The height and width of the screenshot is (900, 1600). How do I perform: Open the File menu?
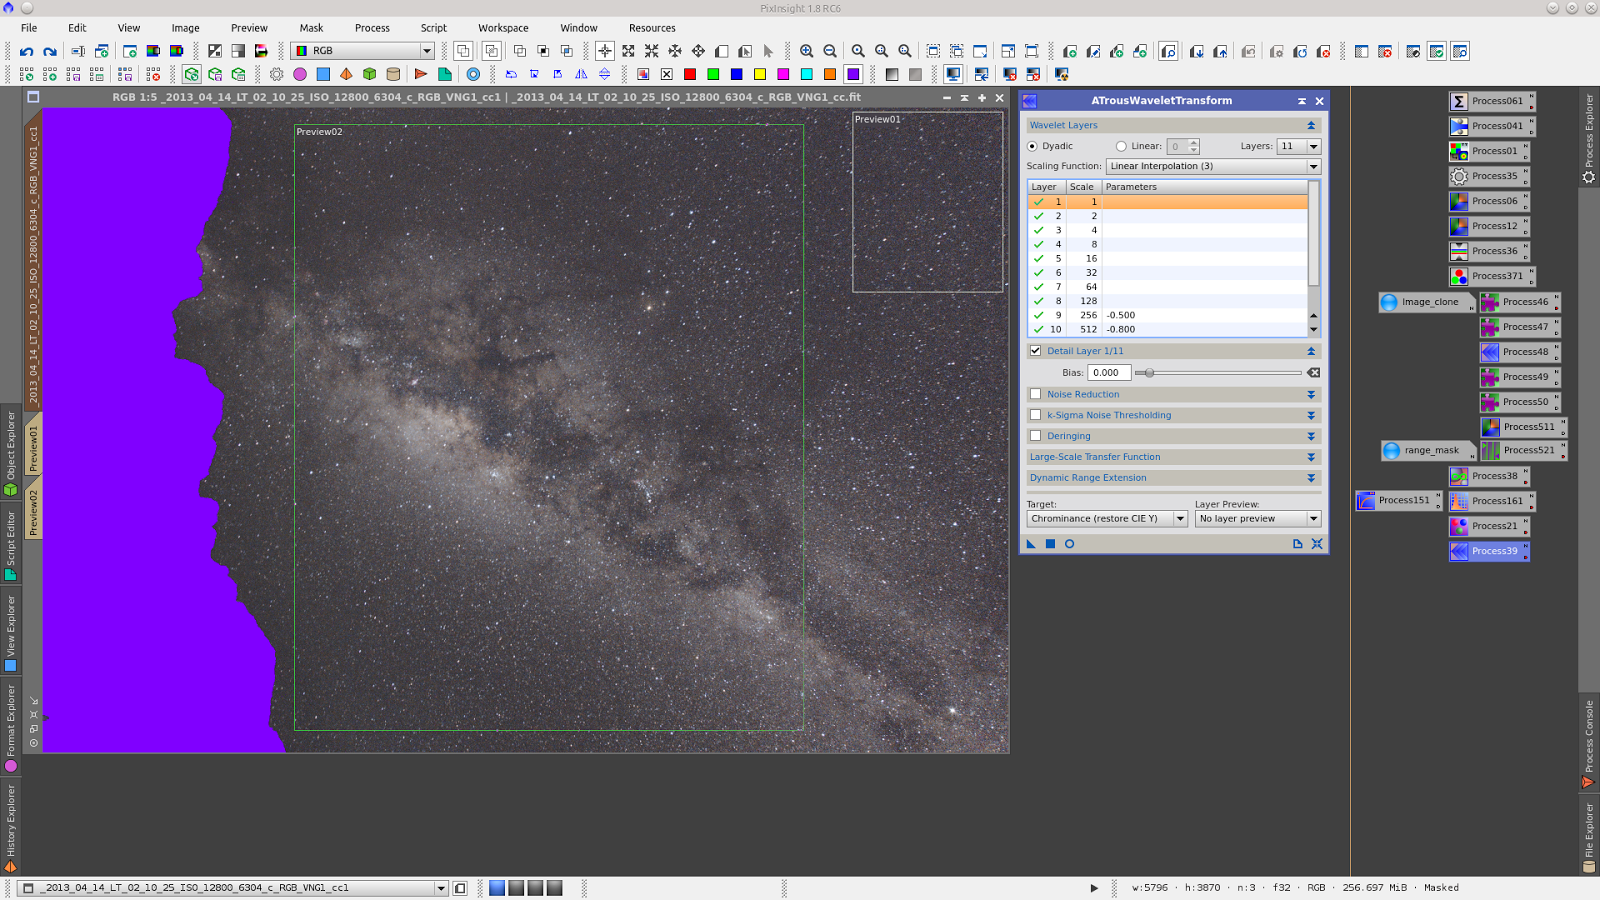click(x=30, y=28)
